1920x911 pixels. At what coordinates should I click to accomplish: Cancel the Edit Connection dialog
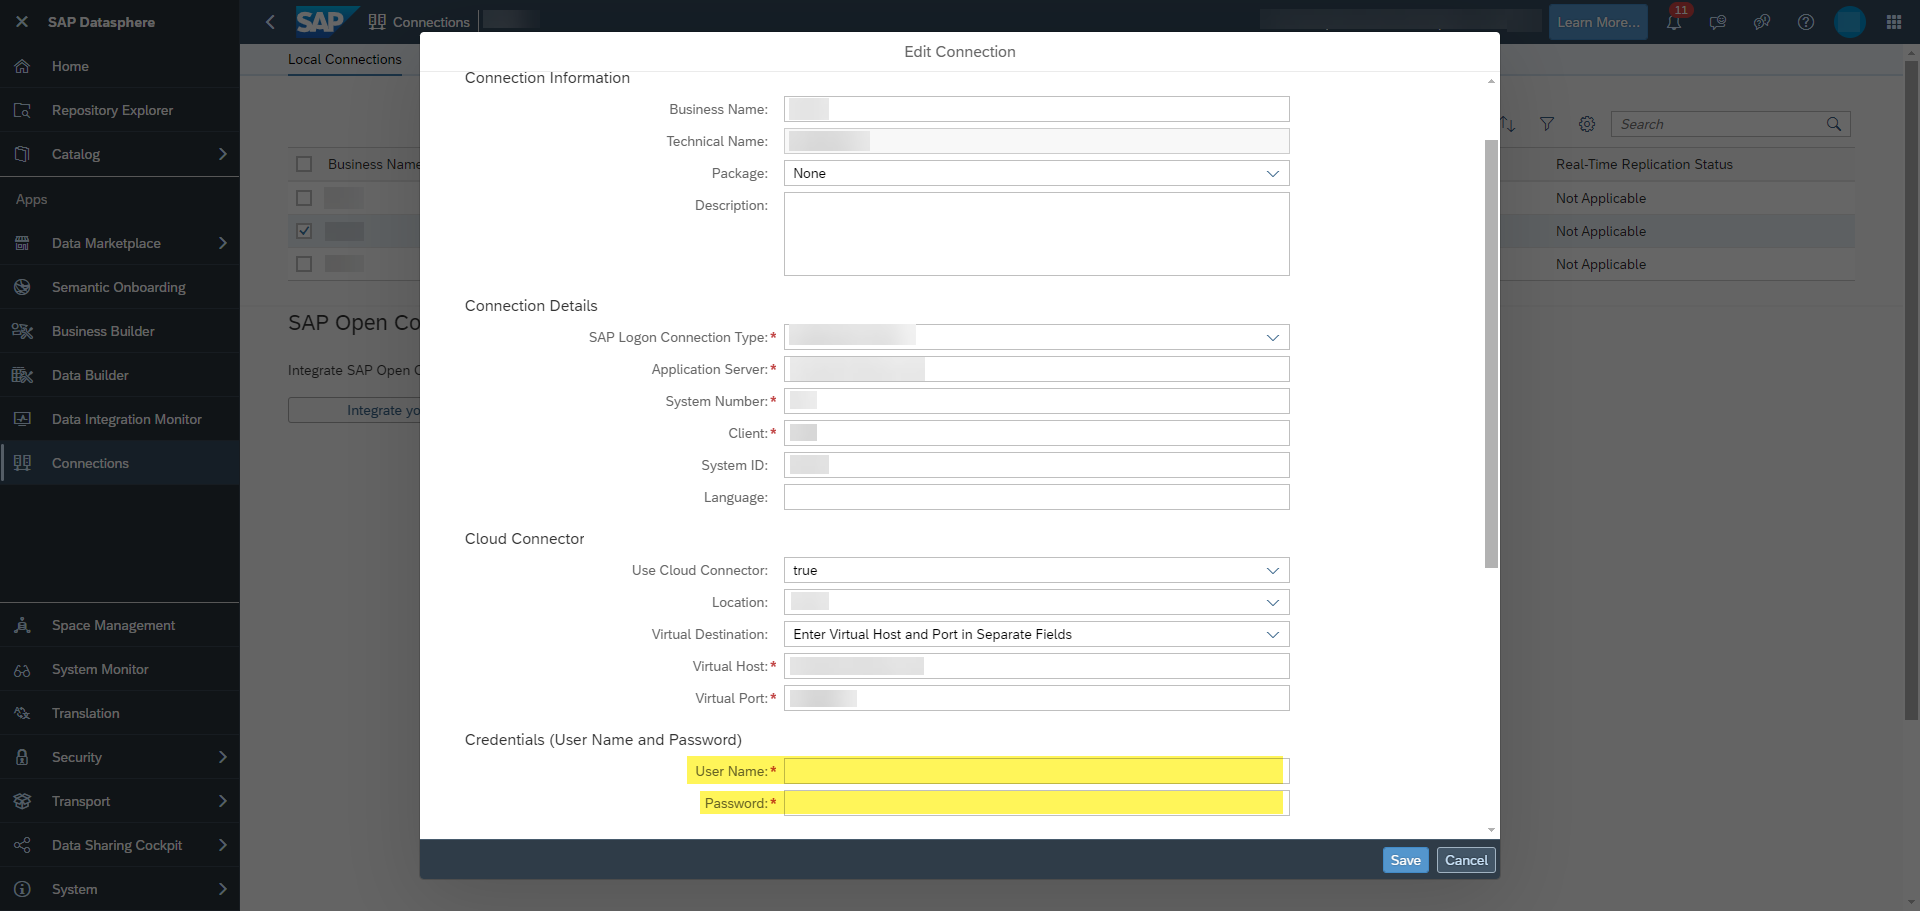tap(1466, 860)
